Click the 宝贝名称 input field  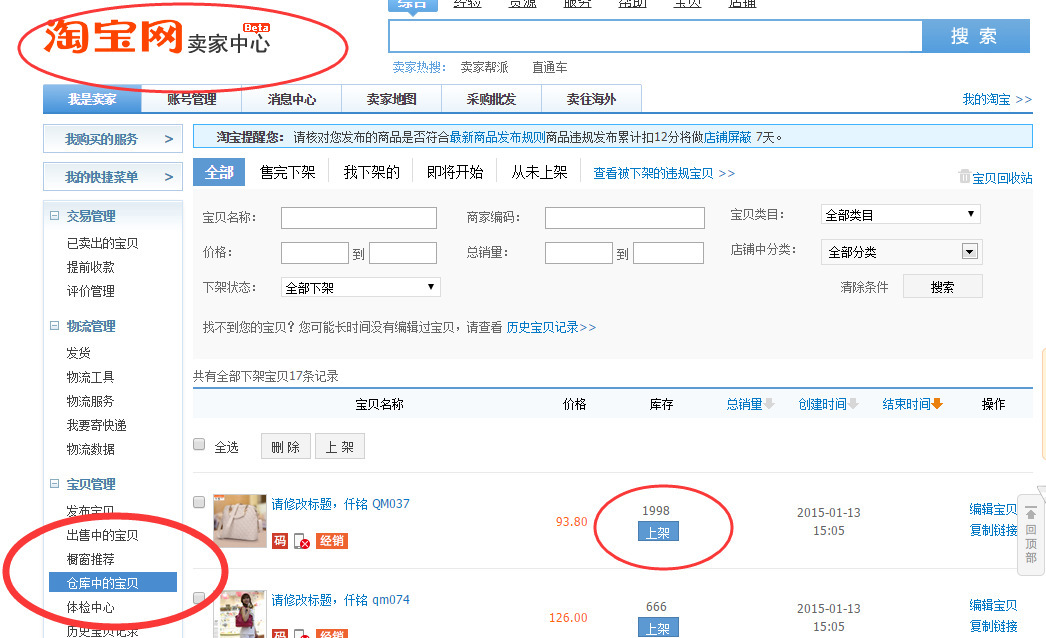359,218
